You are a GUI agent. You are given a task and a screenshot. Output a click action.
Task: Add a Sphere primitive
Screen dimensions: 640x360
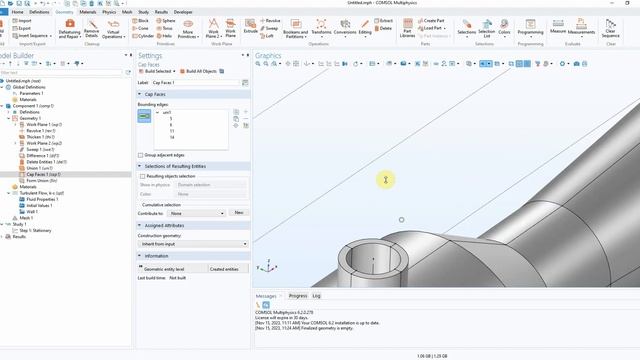tap(166, 21)
